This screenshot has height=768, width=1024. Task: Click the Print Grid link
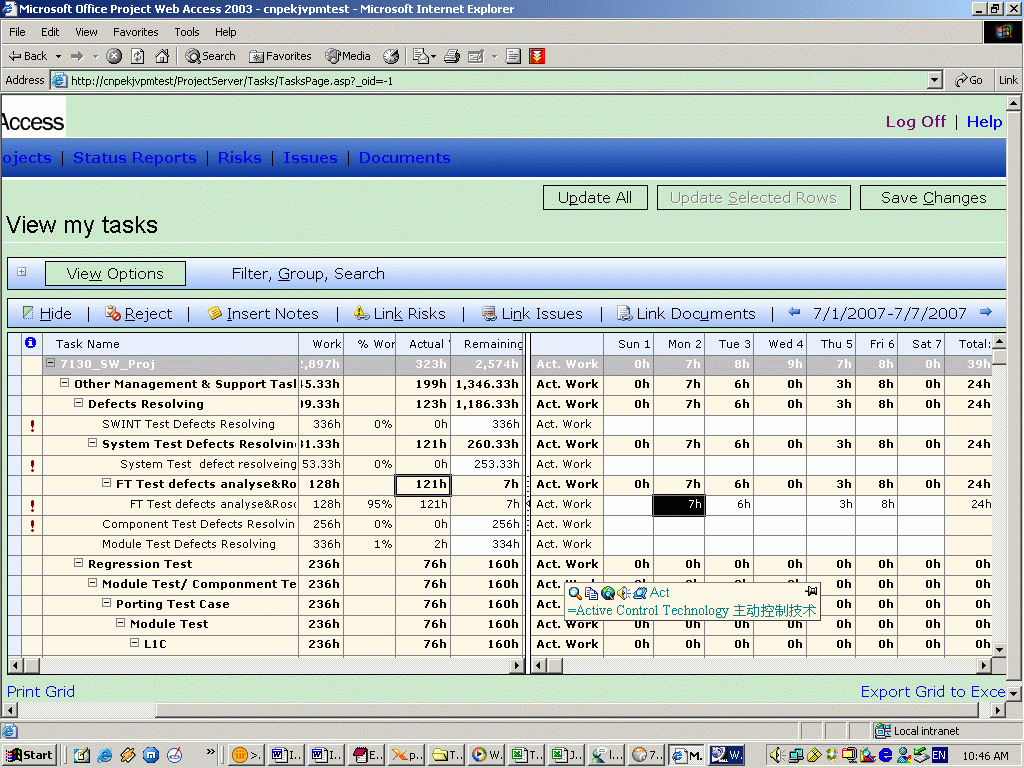pyautogui.click(x=40, y=691)
